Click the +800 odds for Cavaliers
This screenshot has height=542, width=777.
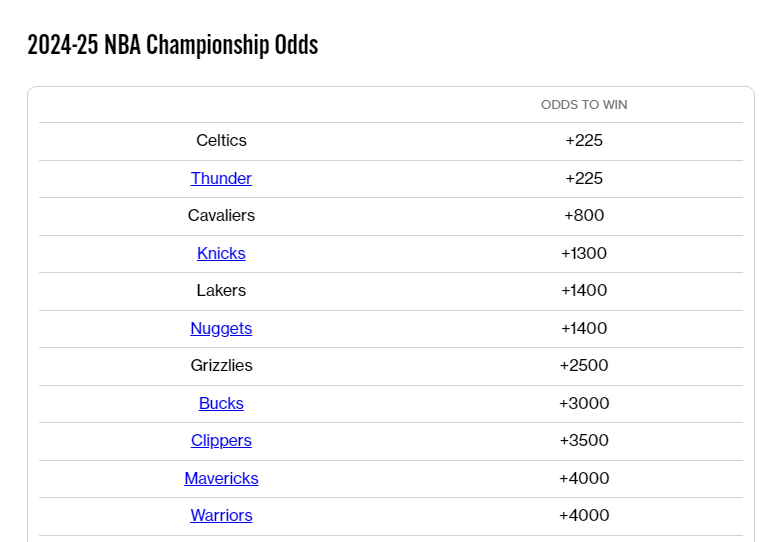[x=584, y=215]
